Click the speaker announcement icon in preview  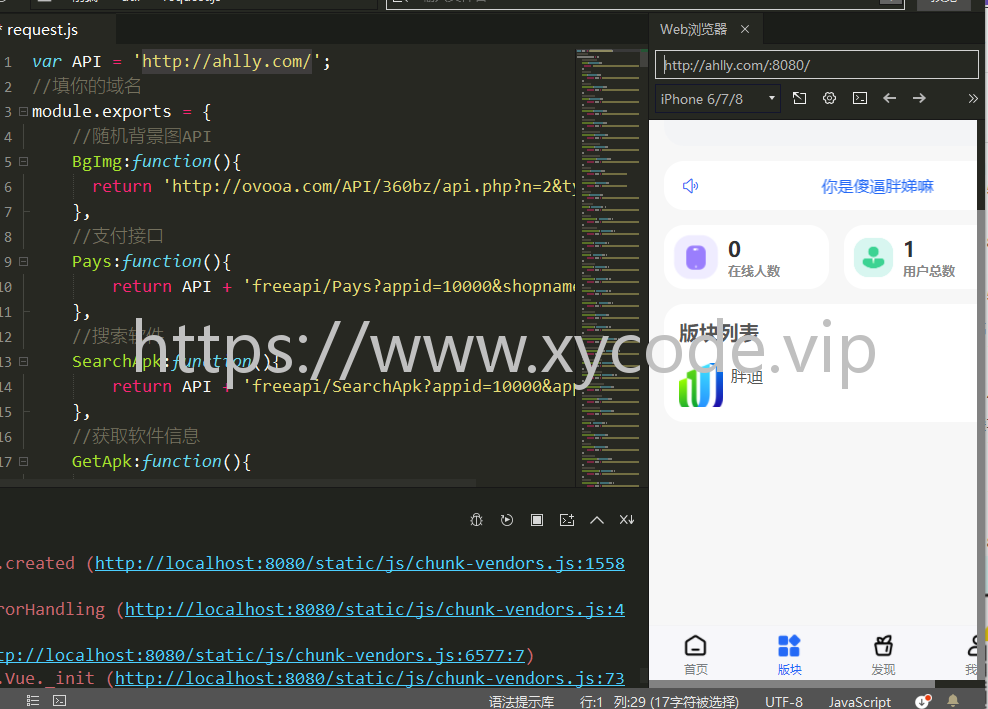(x=691, y=186)
